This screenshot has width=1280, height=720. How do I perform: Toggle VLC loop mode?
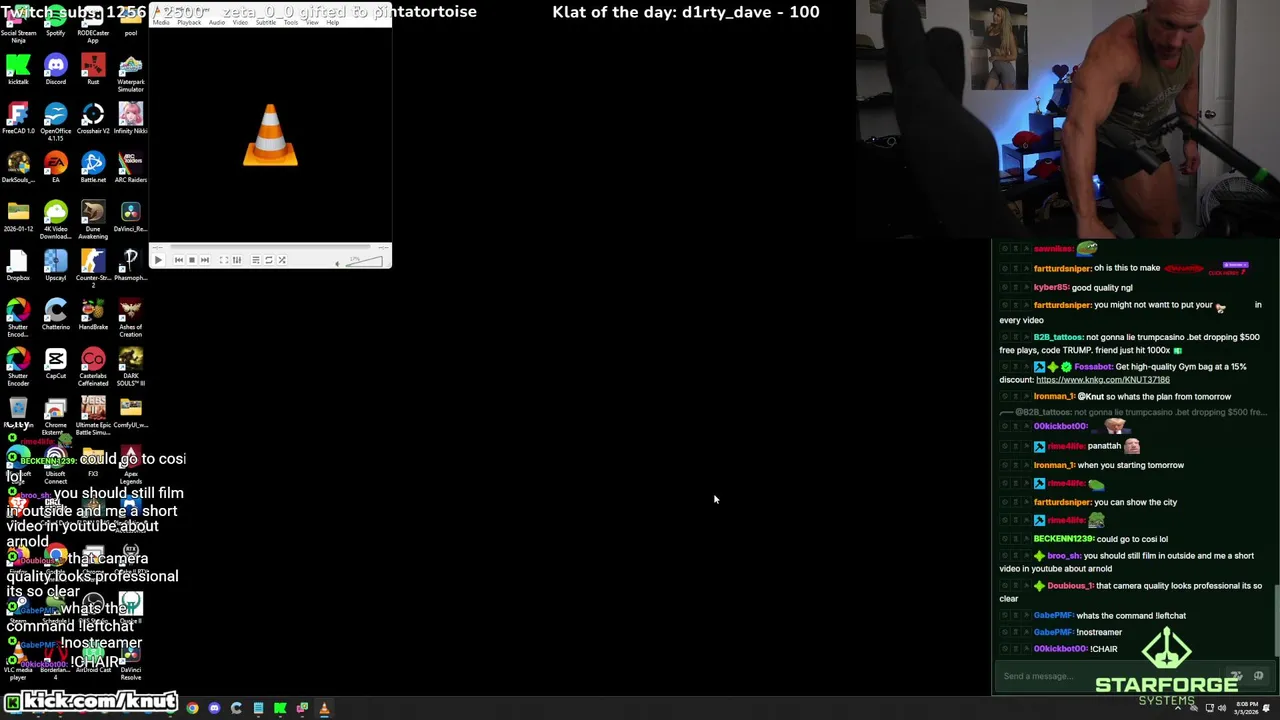point(269,260)
